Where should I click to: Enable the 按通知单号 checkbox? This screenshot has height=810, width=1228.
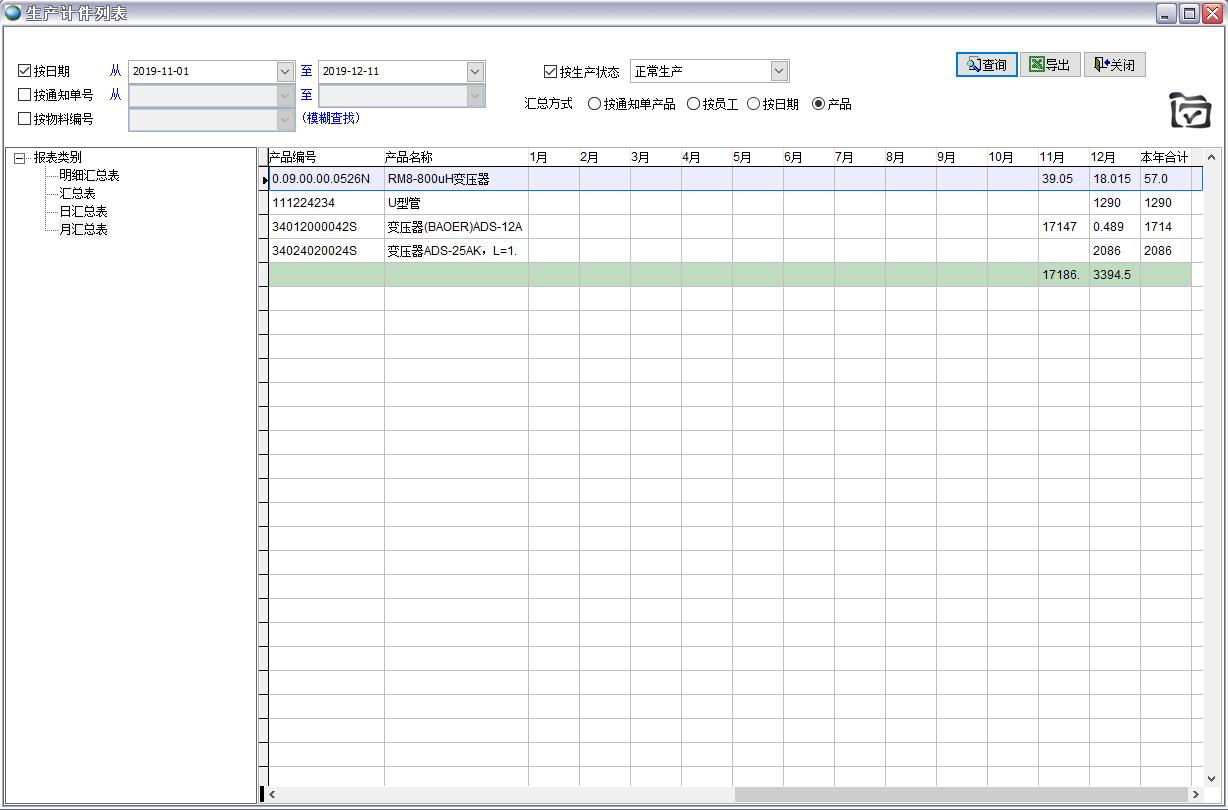(x=25, y=95)
